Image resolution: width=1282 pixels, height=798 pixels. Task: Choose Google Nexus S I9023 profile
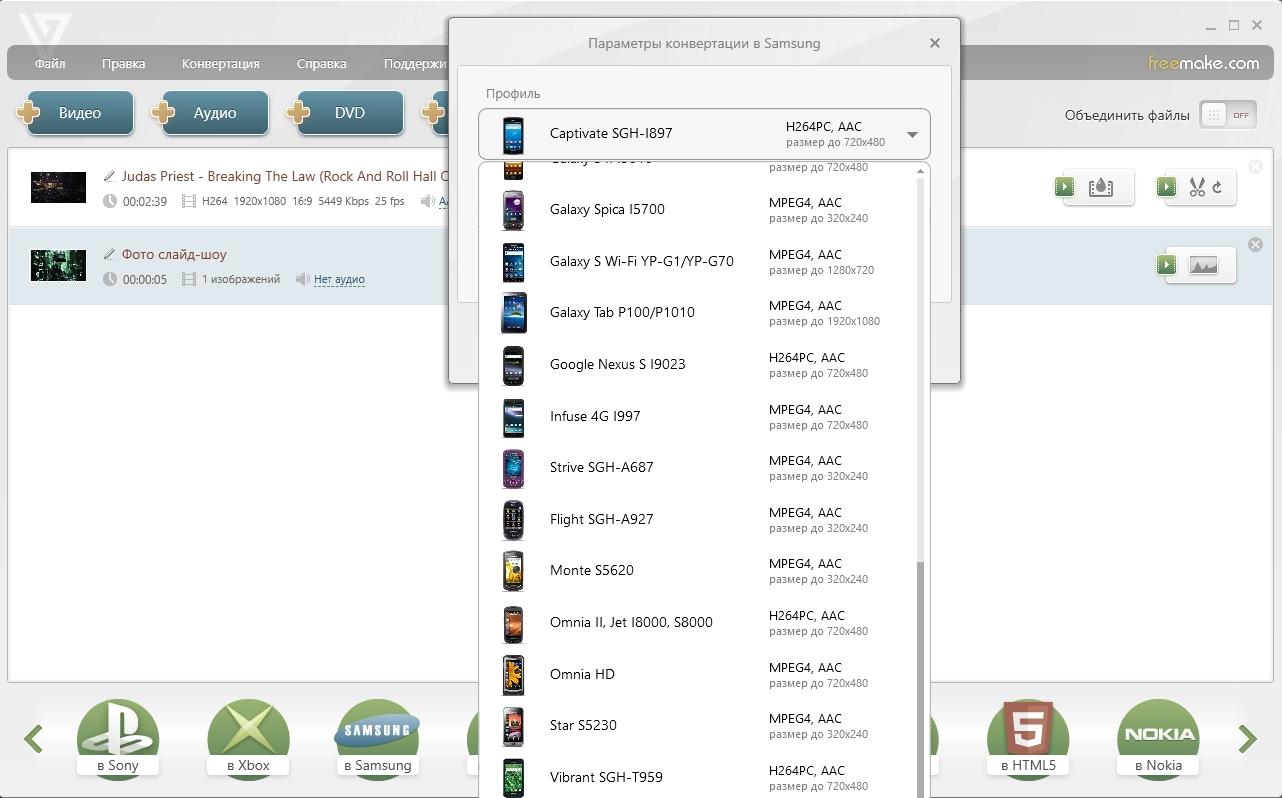tap(704, 365)
